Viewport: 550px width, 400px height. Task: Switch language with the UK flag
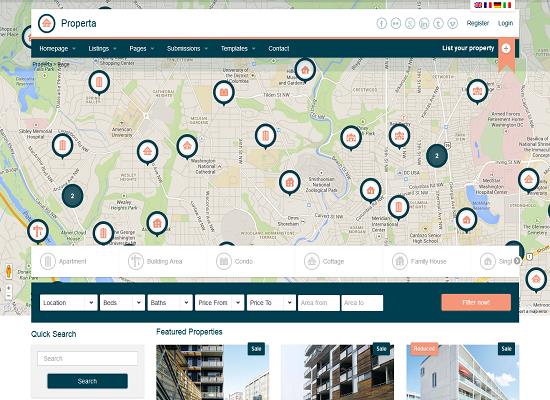[478, 5]
